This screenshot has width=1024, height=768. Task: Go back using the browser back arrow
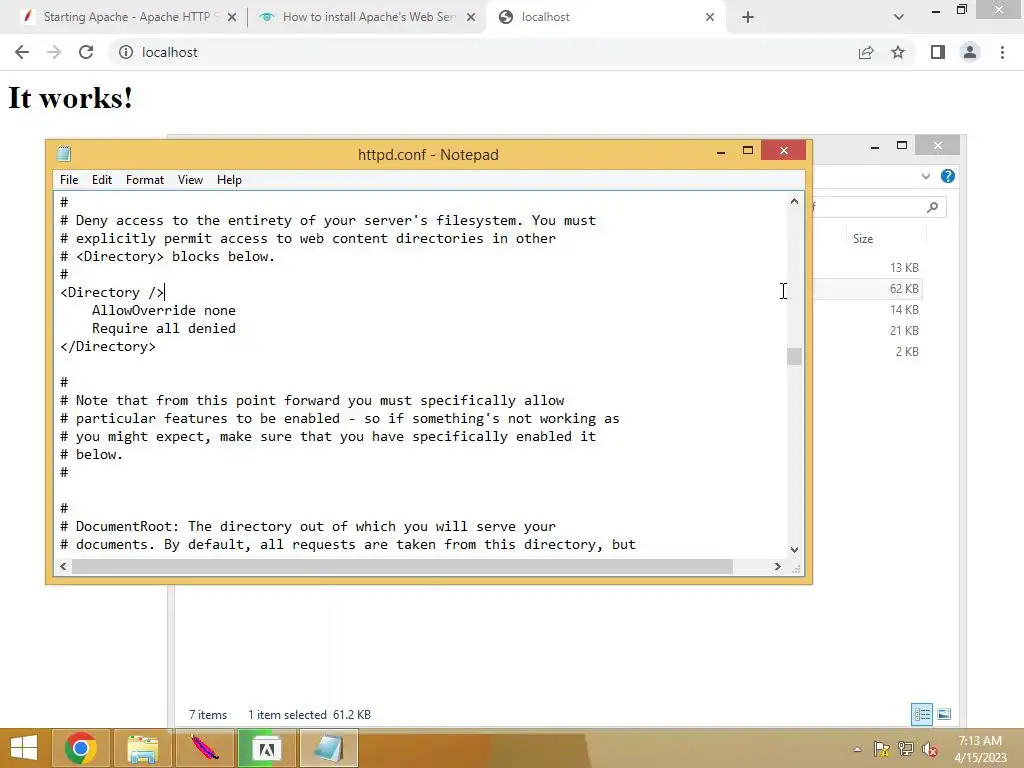[22, 52]
